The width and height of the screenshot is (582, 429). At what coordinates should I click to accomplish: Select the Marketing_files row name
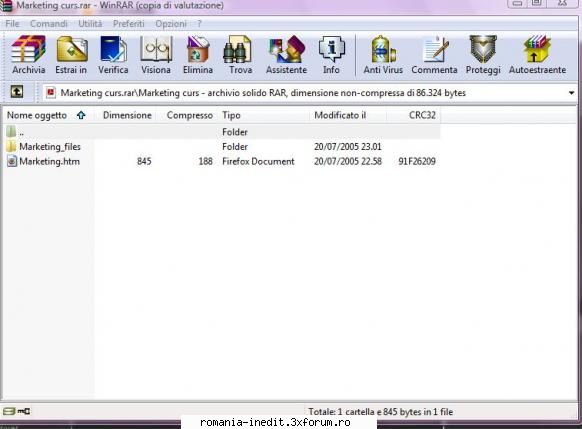pos(50,147)
